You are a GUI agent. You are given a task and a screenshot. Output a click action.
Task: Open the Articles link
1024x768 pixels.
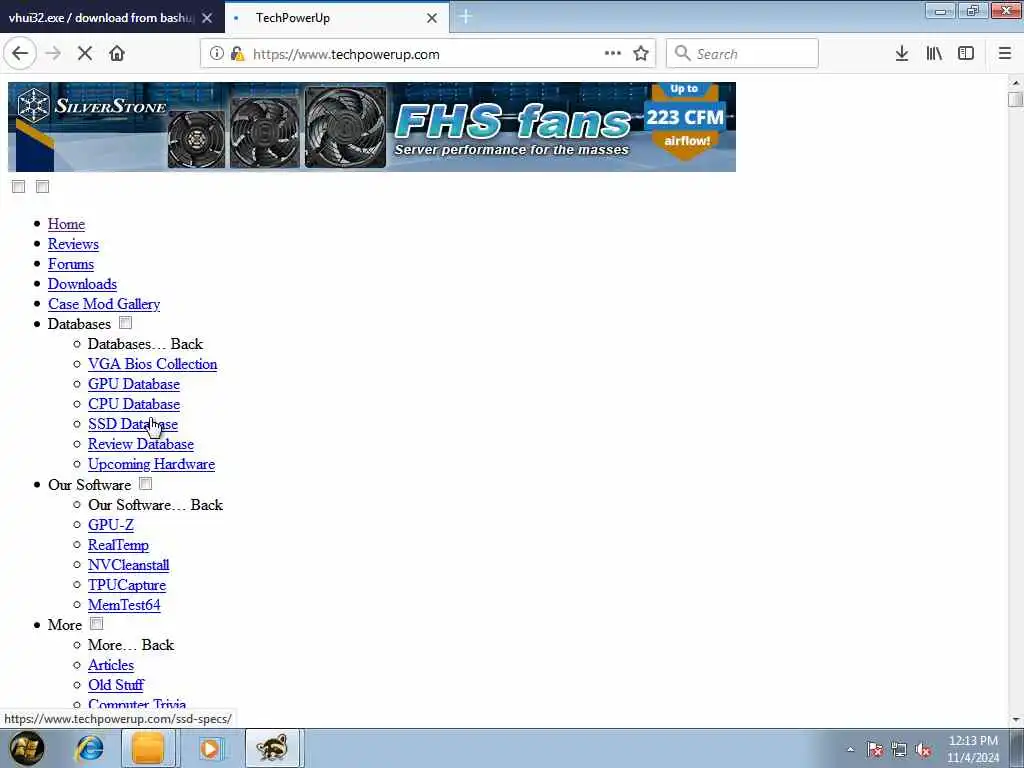pos(111,665)
